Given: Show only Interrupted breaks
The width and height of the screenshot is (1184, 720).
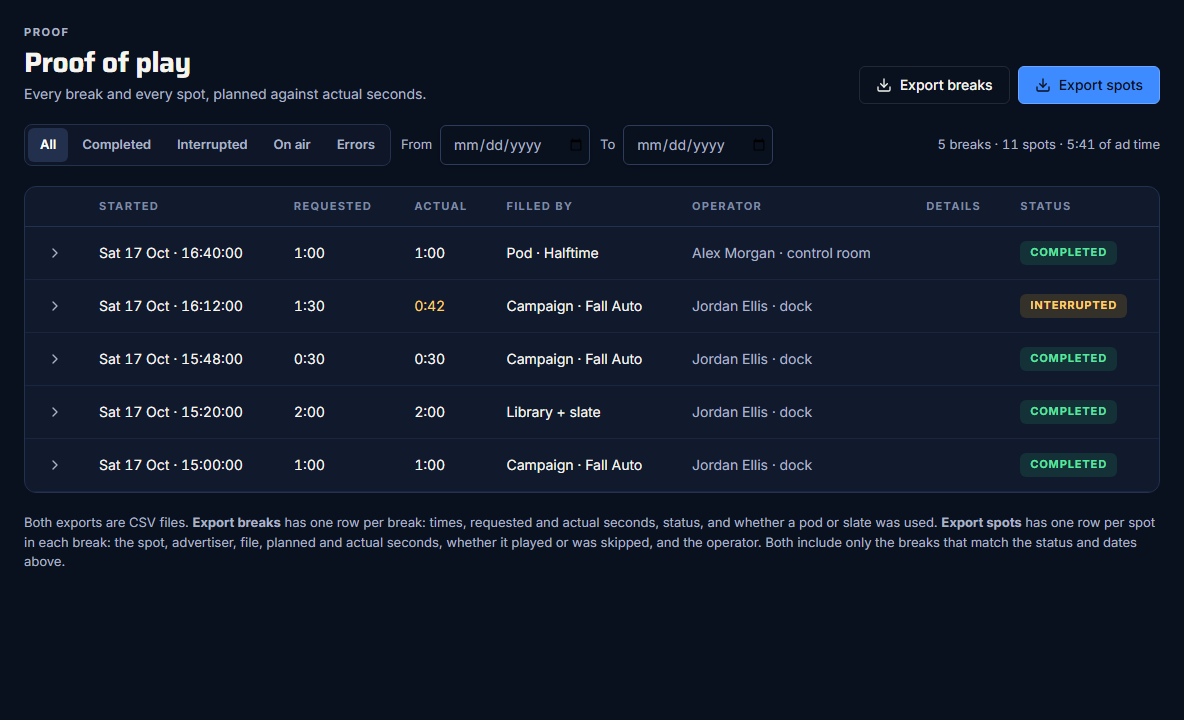Looking at the screenshot, I should [212, 145].
